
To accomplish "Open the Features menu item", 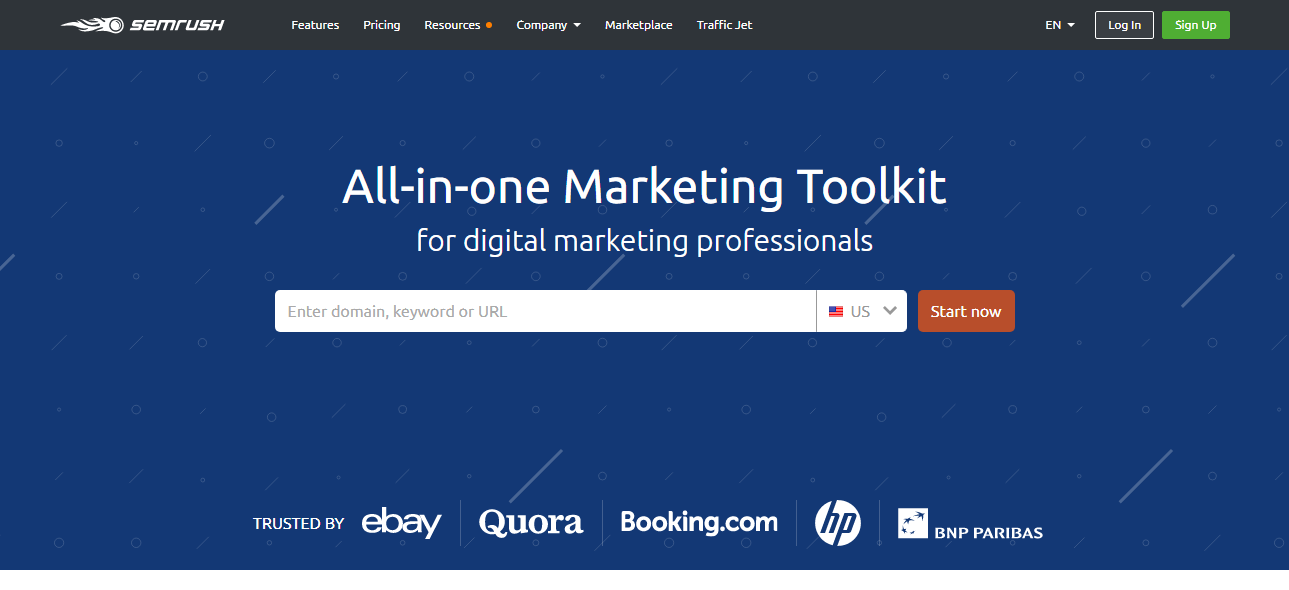I will [x=315, y=25].
